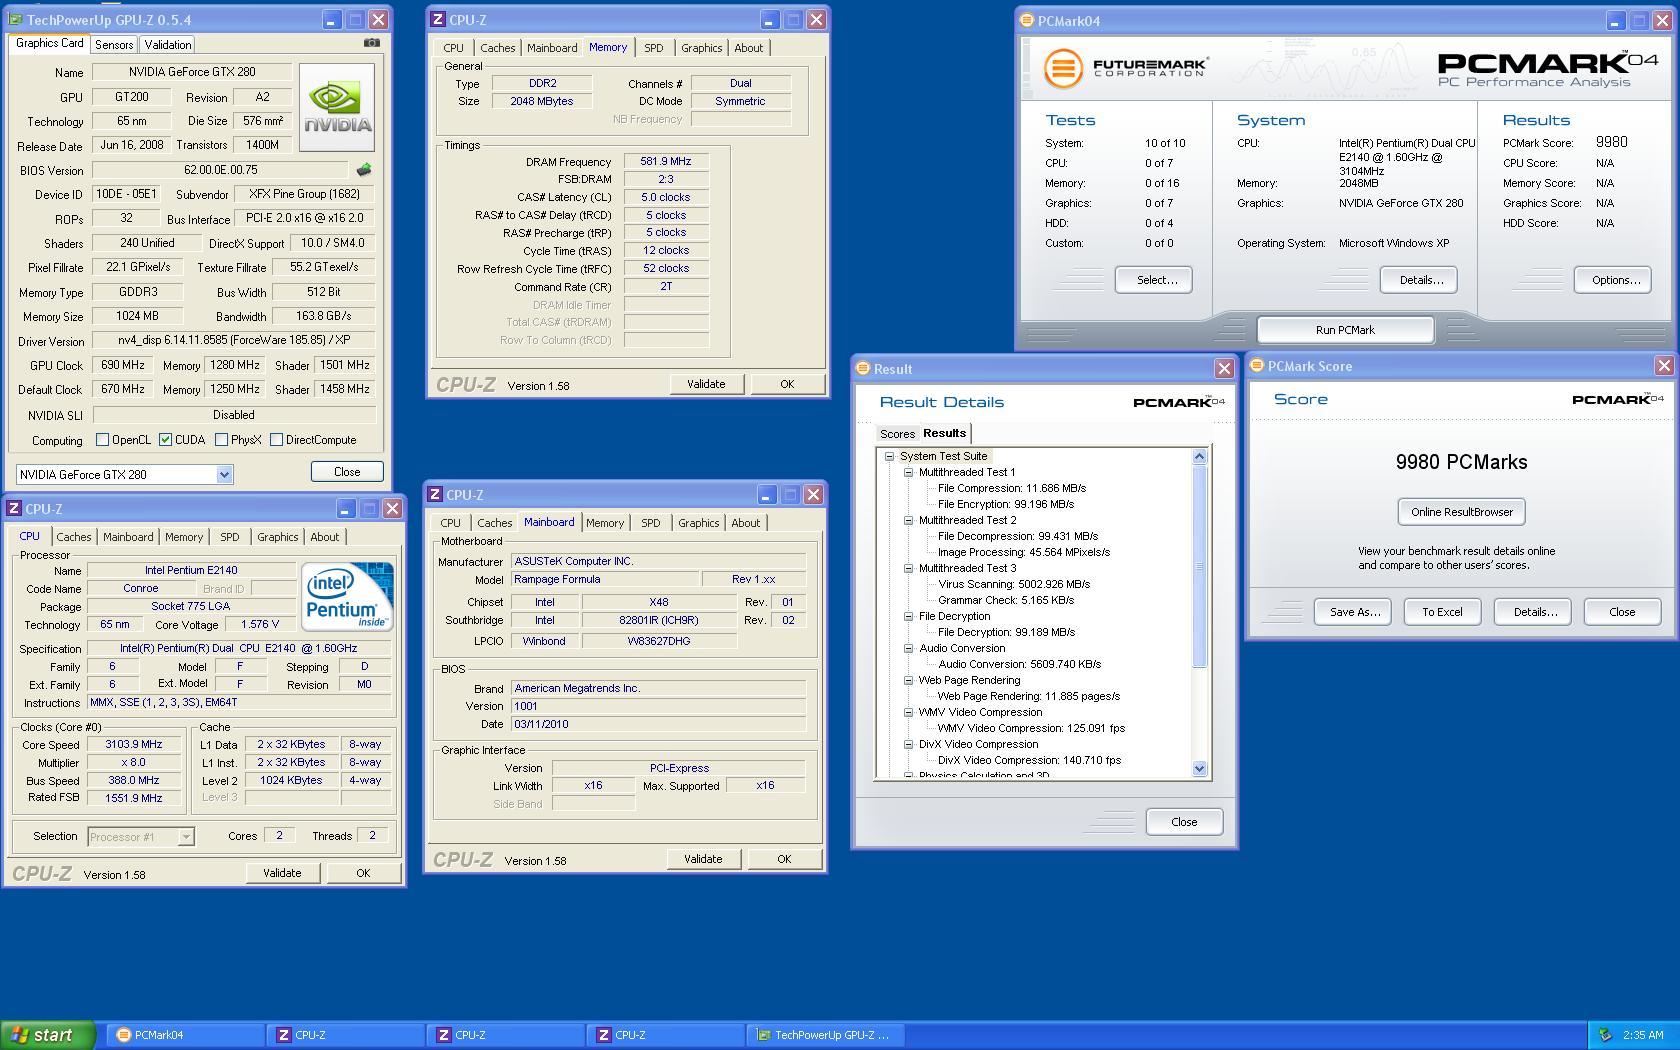Screen dimensions: 1680x1050
Task: Click the CPU-Z Memory window title icon
Action: pyautogui.click(x=437, y=19)
